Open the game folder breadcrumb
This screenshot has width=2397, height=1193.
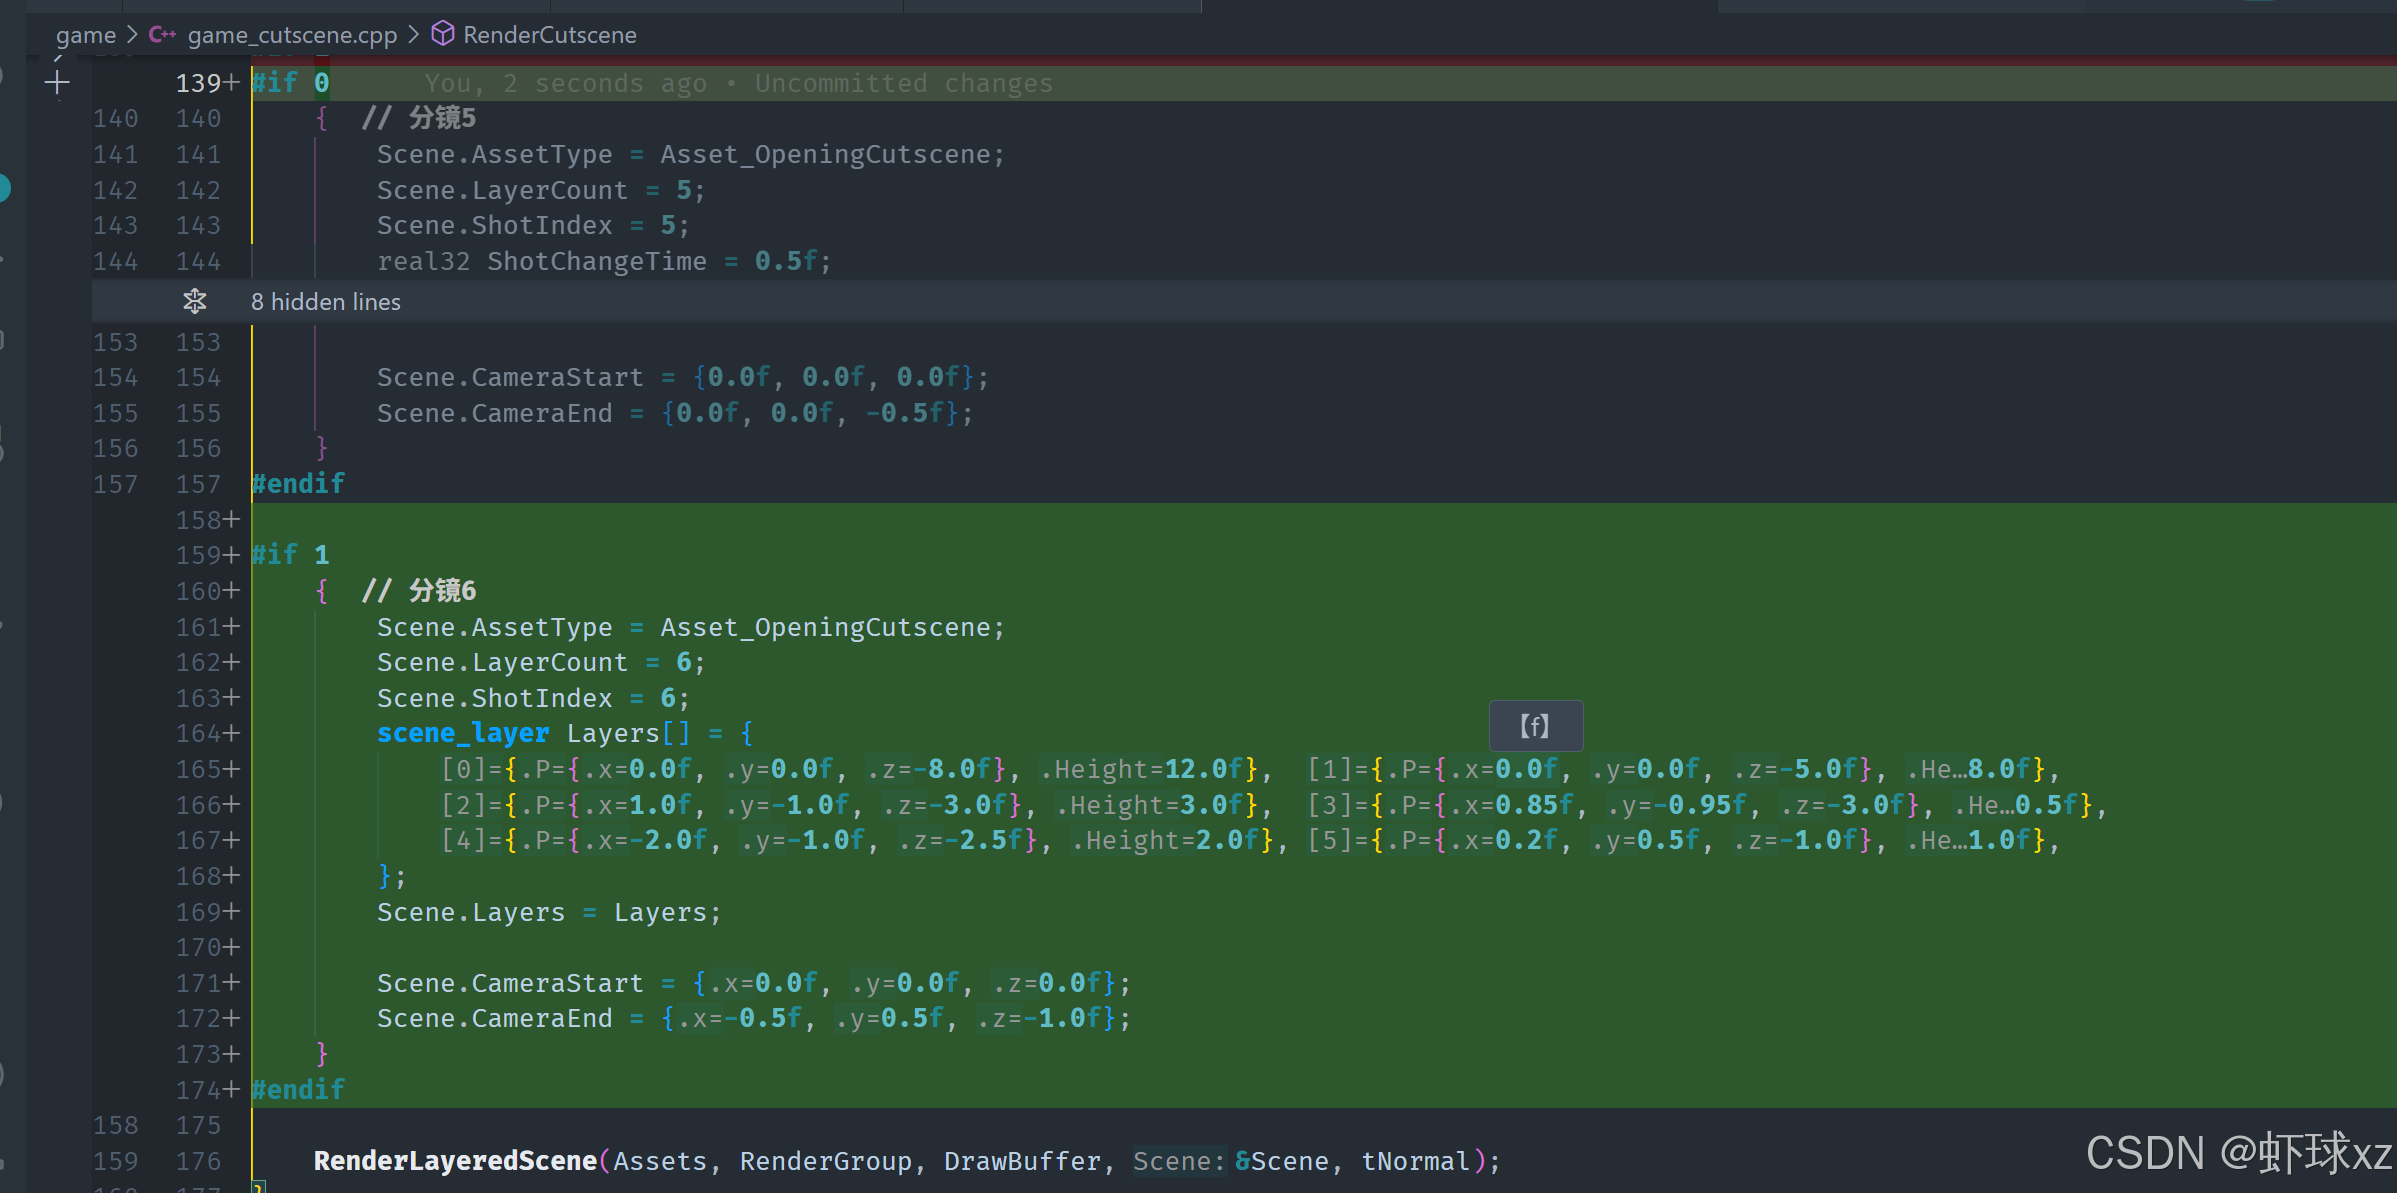coord(86,35)
